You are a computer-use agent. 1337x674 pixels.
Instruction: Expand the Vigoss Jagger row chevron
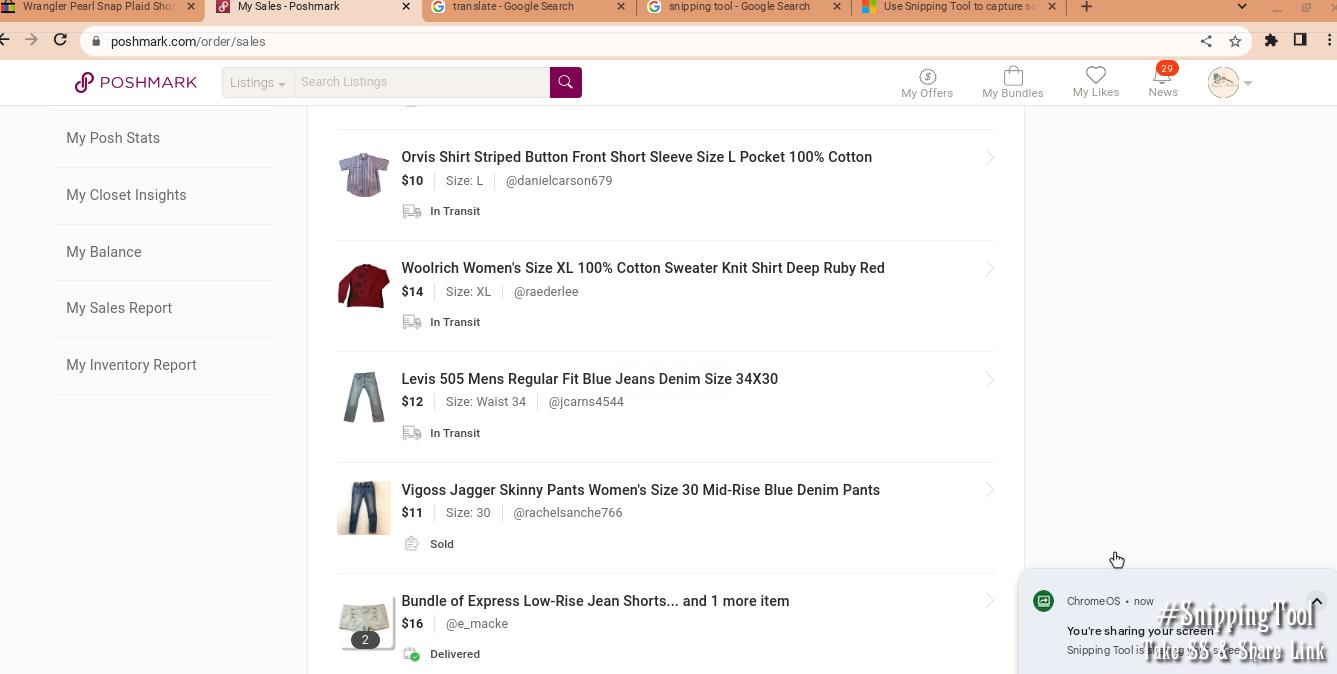[989, 490]
